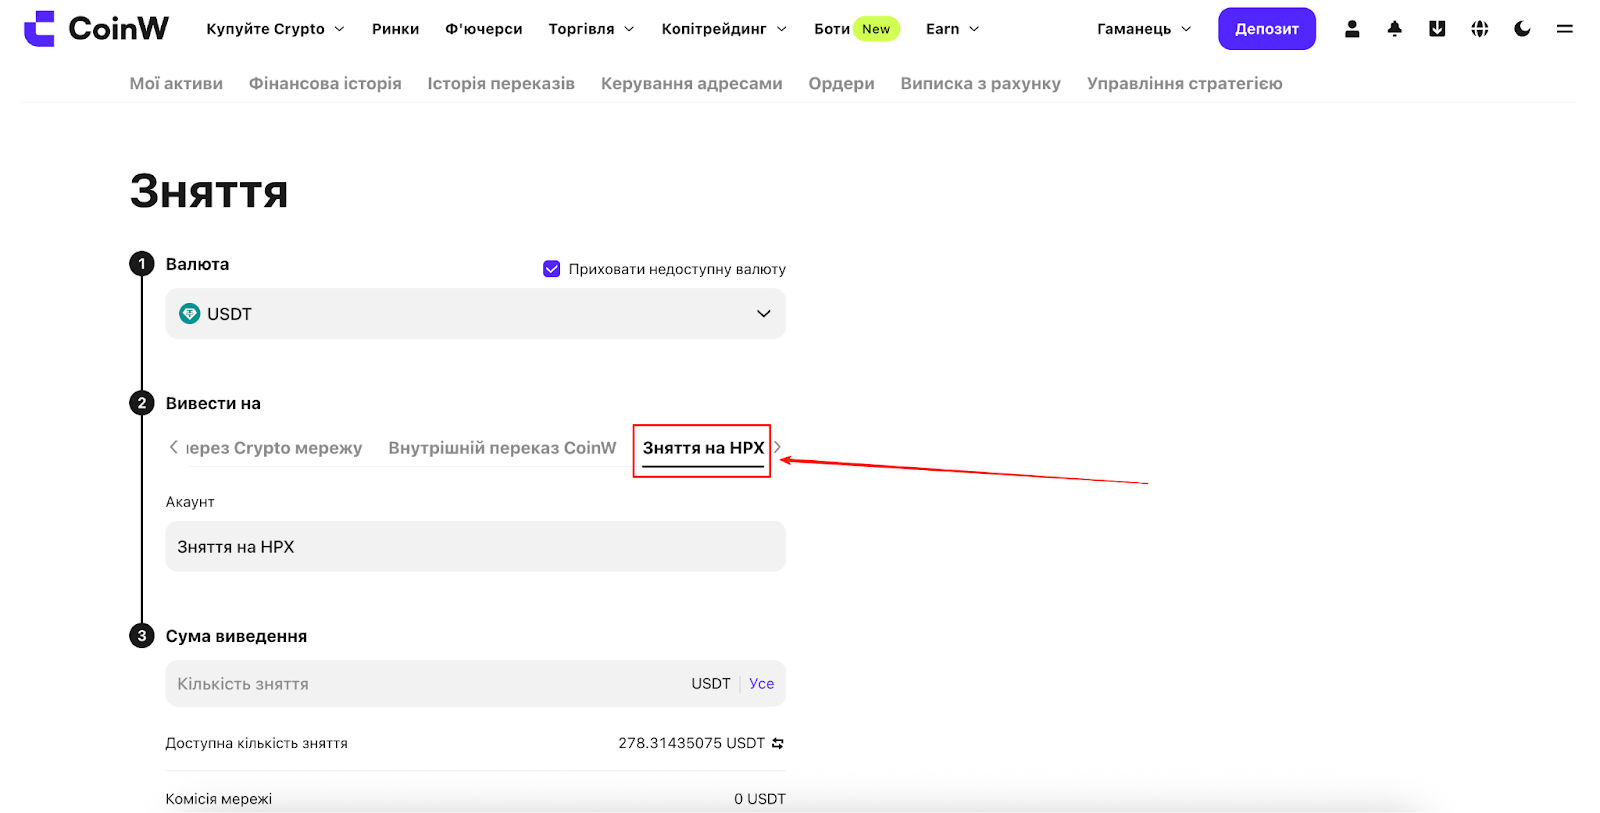1600x813 pixels.
Task: Click the Акаунт field showing Зняття на HPX
Action: pyautogui.click(x=475, y=547)
